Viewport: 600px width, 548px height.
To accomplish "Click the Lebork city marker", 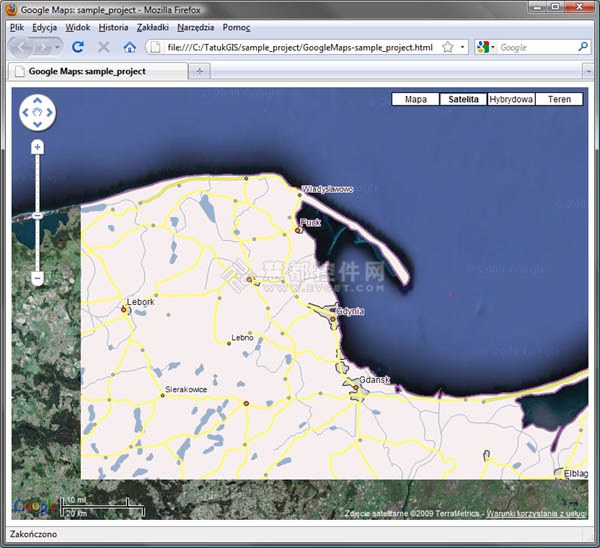I will 124,309.
